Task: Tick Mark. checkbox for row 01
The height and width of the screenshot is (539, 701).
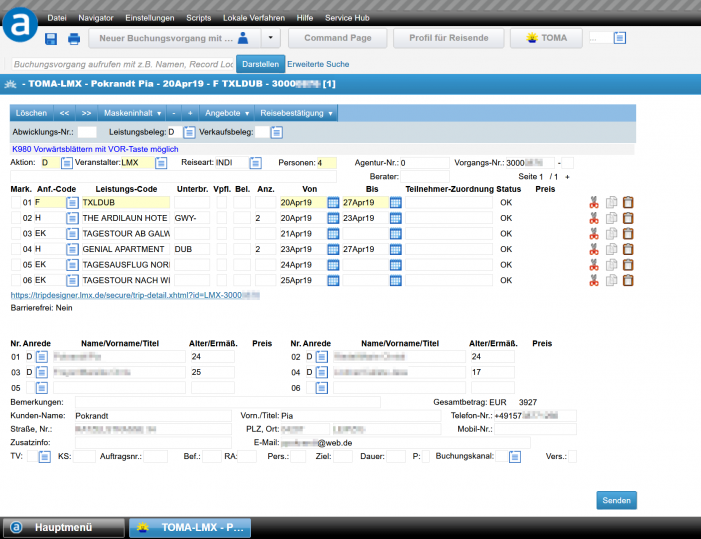Action: 16,202
